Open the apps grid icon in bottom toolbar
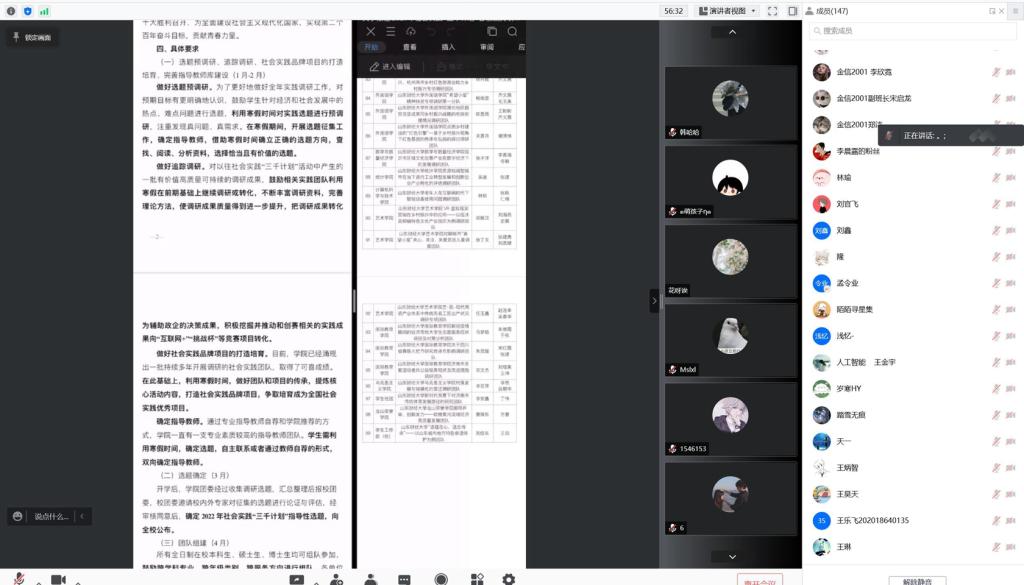 477,579
